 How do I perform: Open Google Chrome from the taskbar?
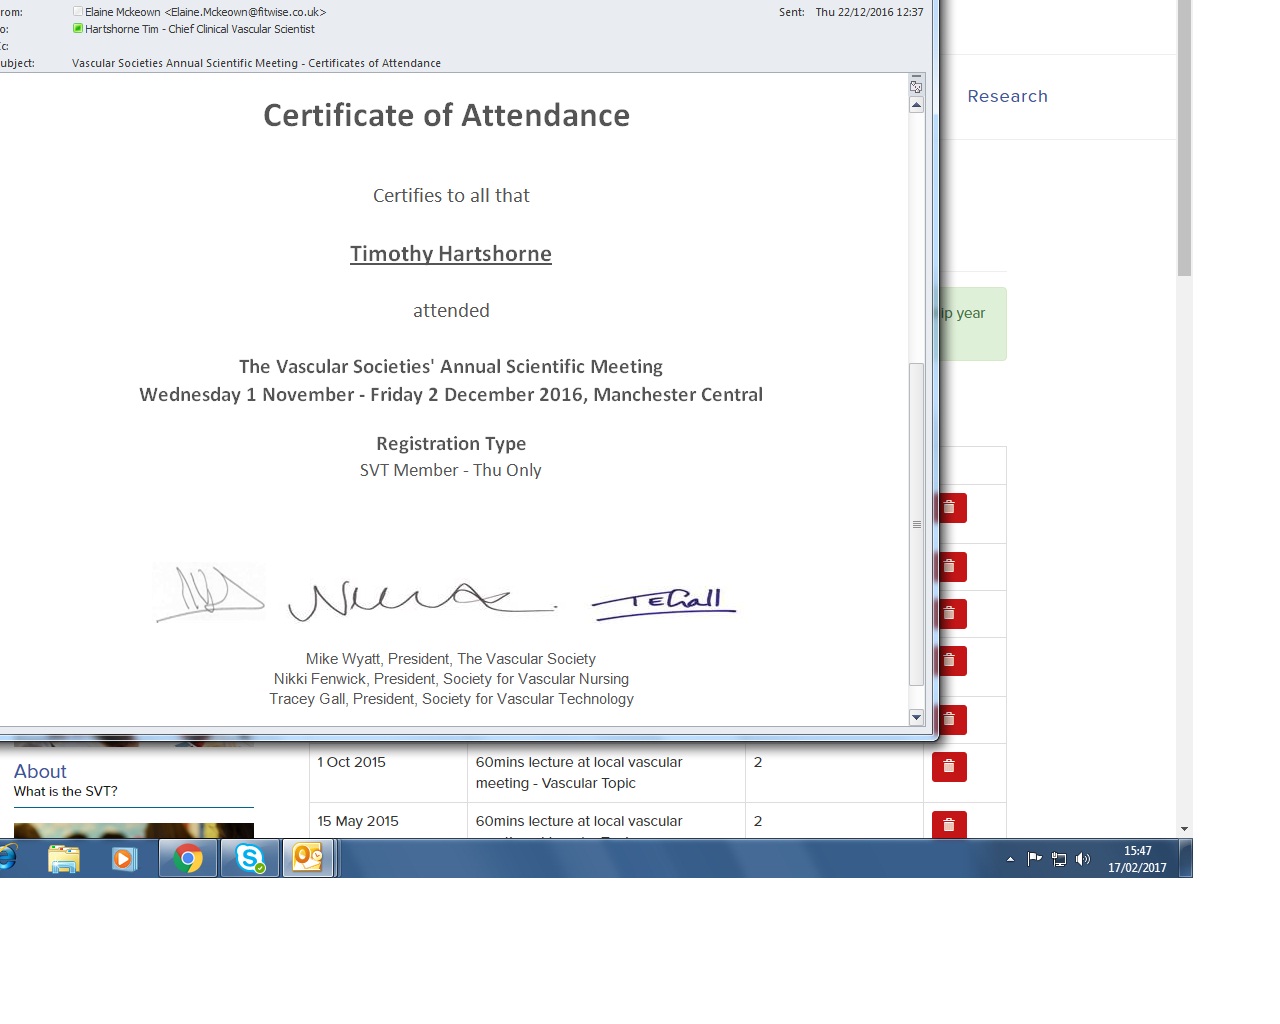tap(188, 858)
